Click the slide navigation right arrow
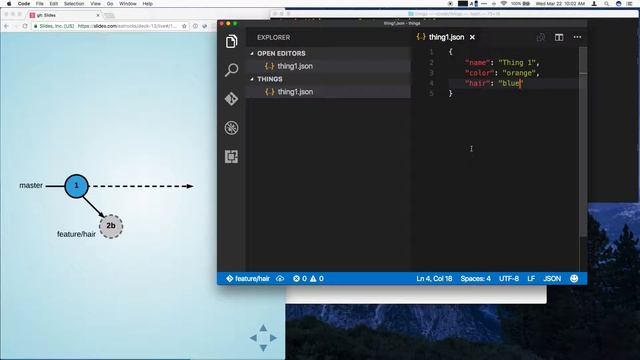Viewport: 640px width, 360px height. pyautogui.click(x=273, y=338)
